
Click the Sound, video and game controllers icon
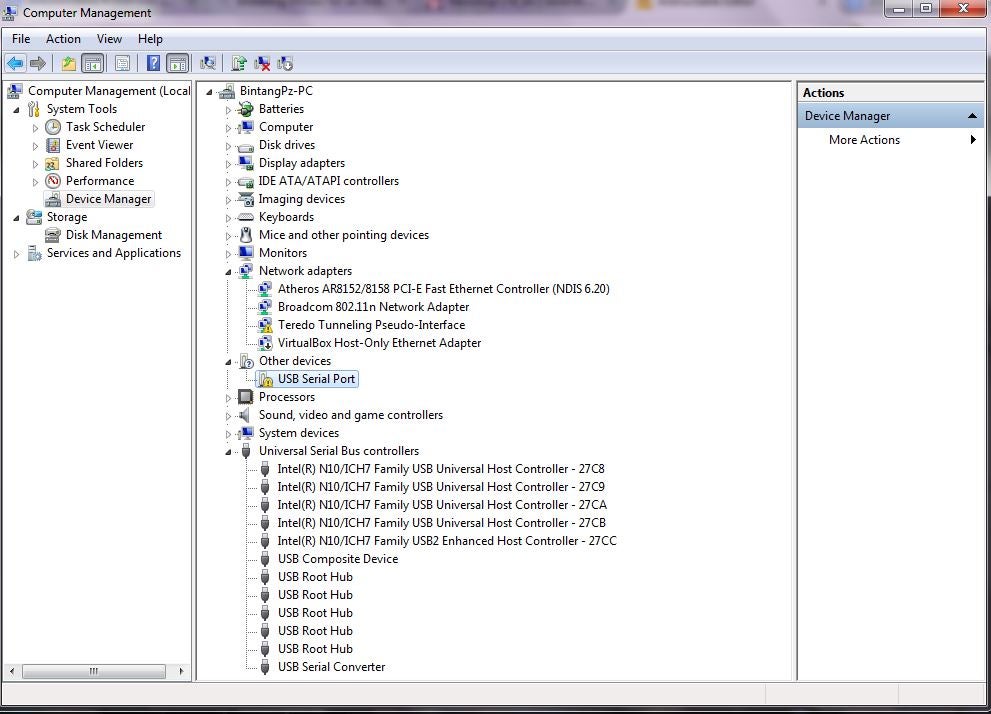click(244, 415)
